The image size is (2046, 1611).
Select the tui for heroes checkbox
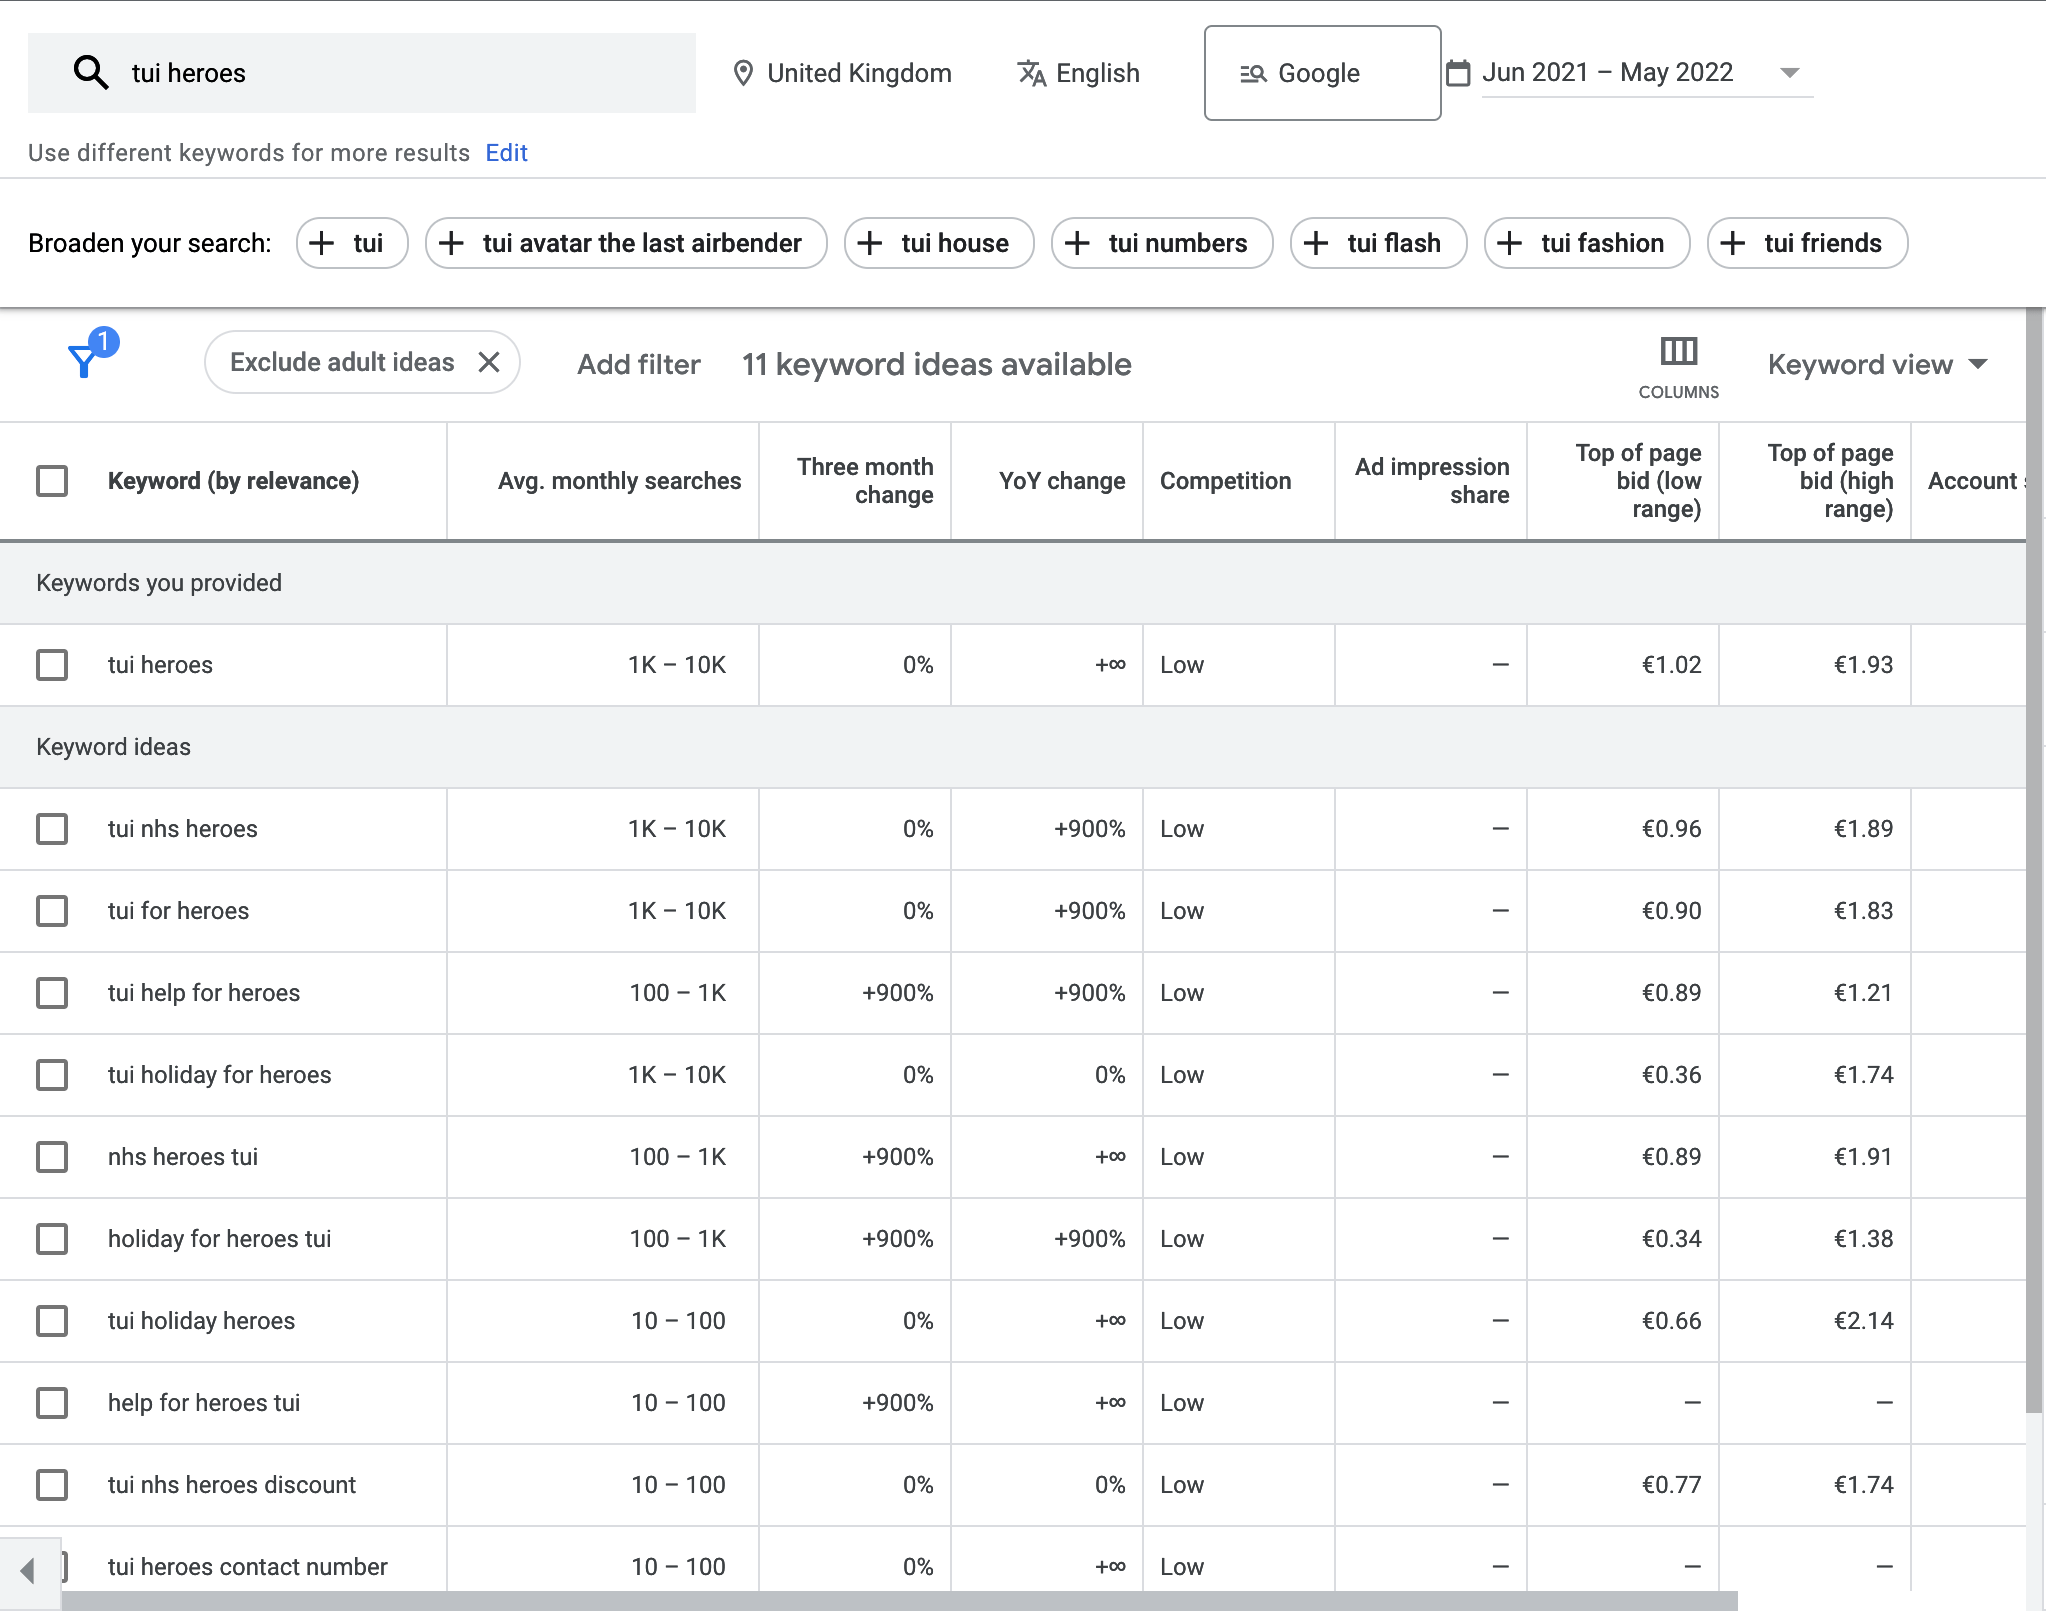click(51, 910)
